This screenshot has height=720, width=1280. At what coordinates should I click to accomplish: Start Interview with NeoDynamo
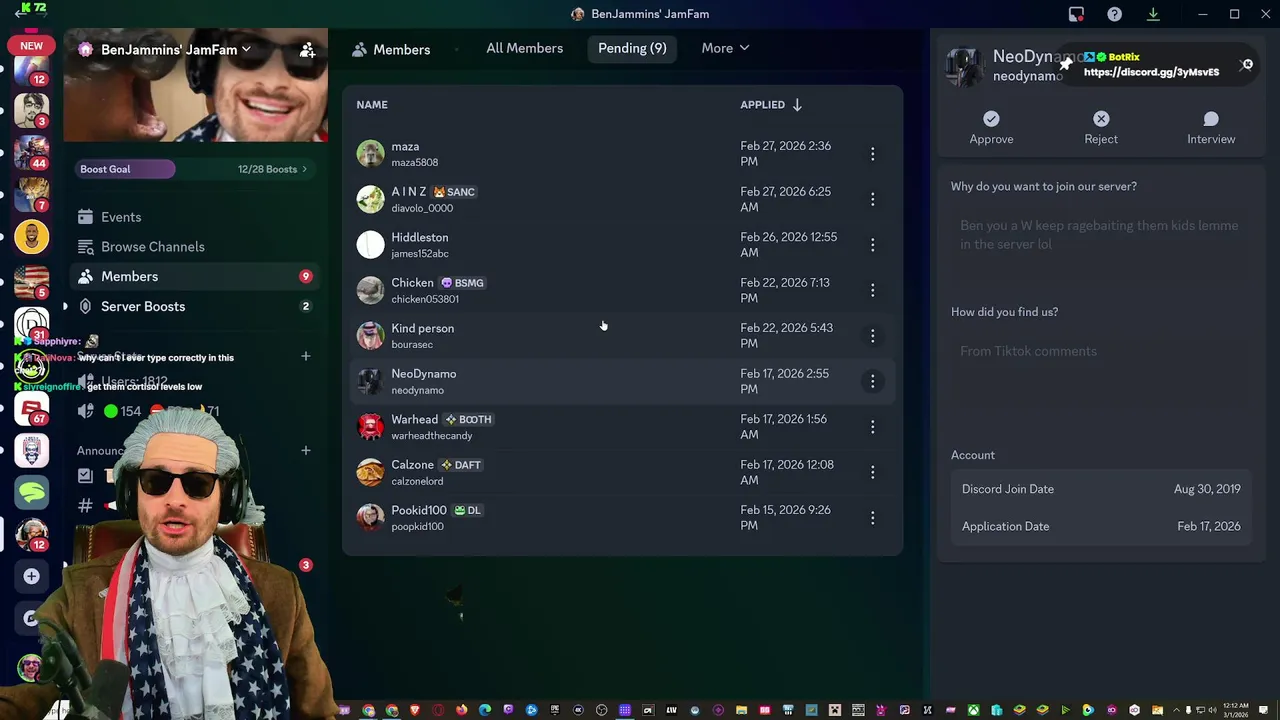pyautogui.click(x=1211, y=128)
